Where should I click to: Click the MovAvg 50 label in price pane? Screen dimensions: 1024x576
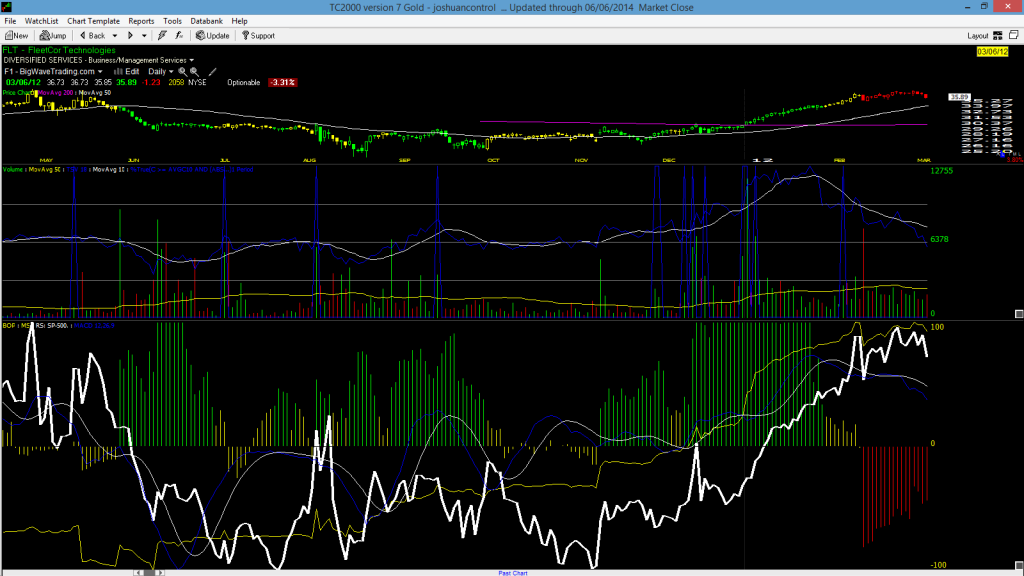coord(95,93)
